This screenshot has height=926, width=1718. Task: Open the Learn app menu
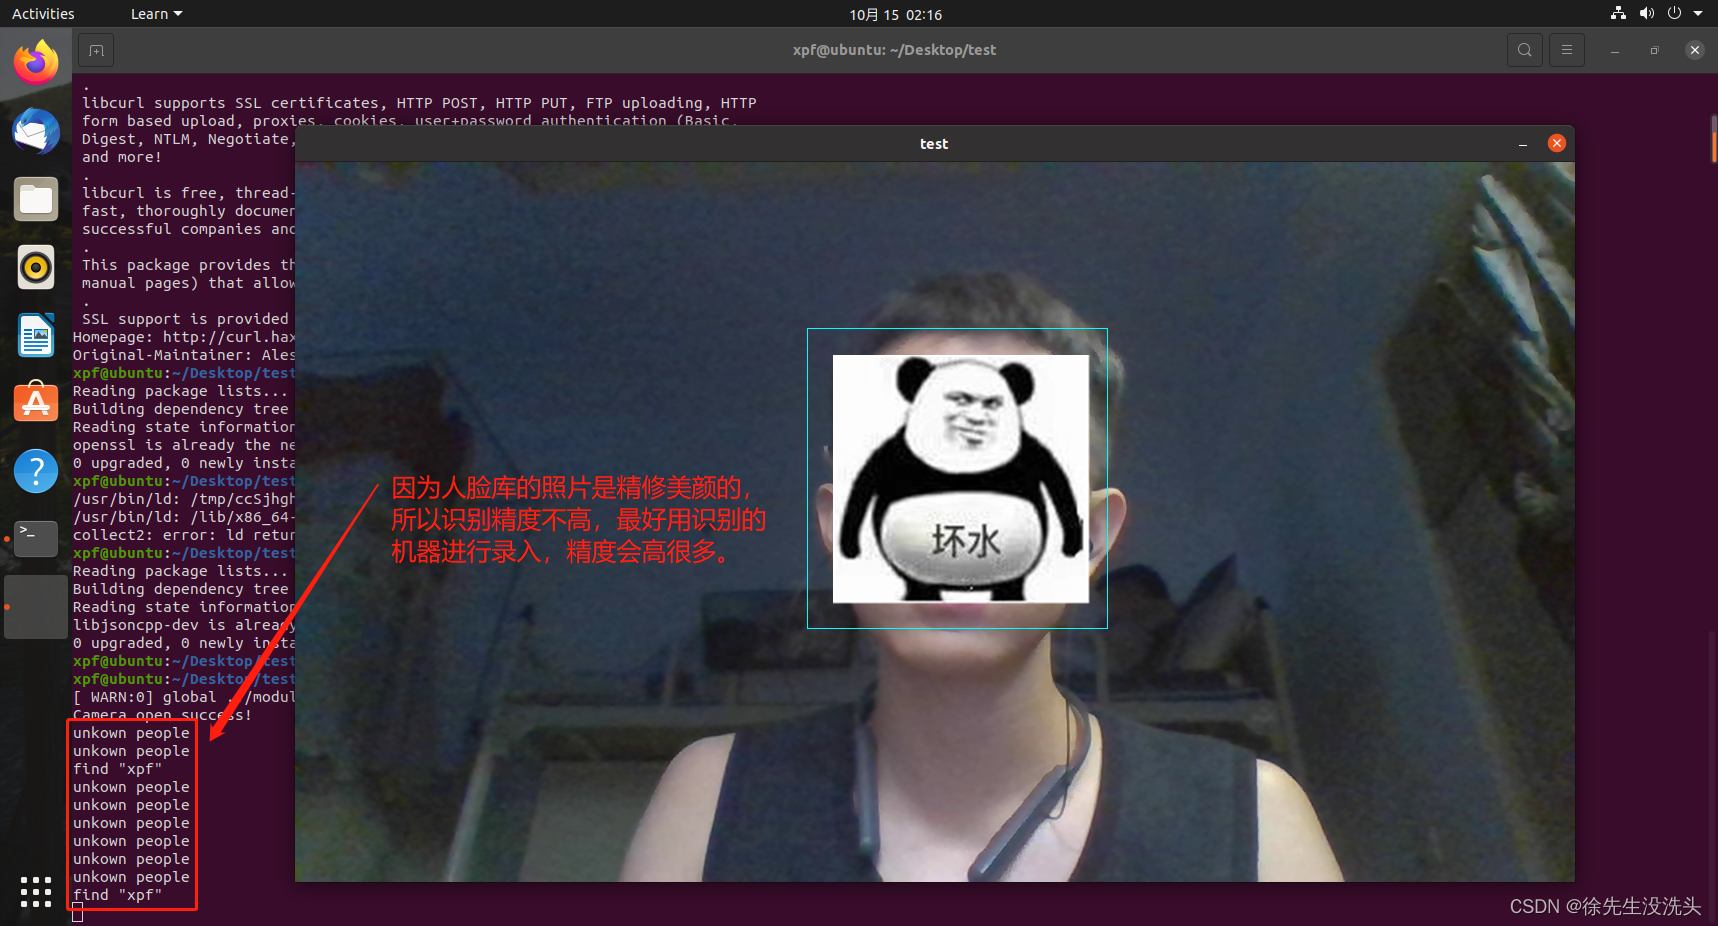[x=157, y=14]
